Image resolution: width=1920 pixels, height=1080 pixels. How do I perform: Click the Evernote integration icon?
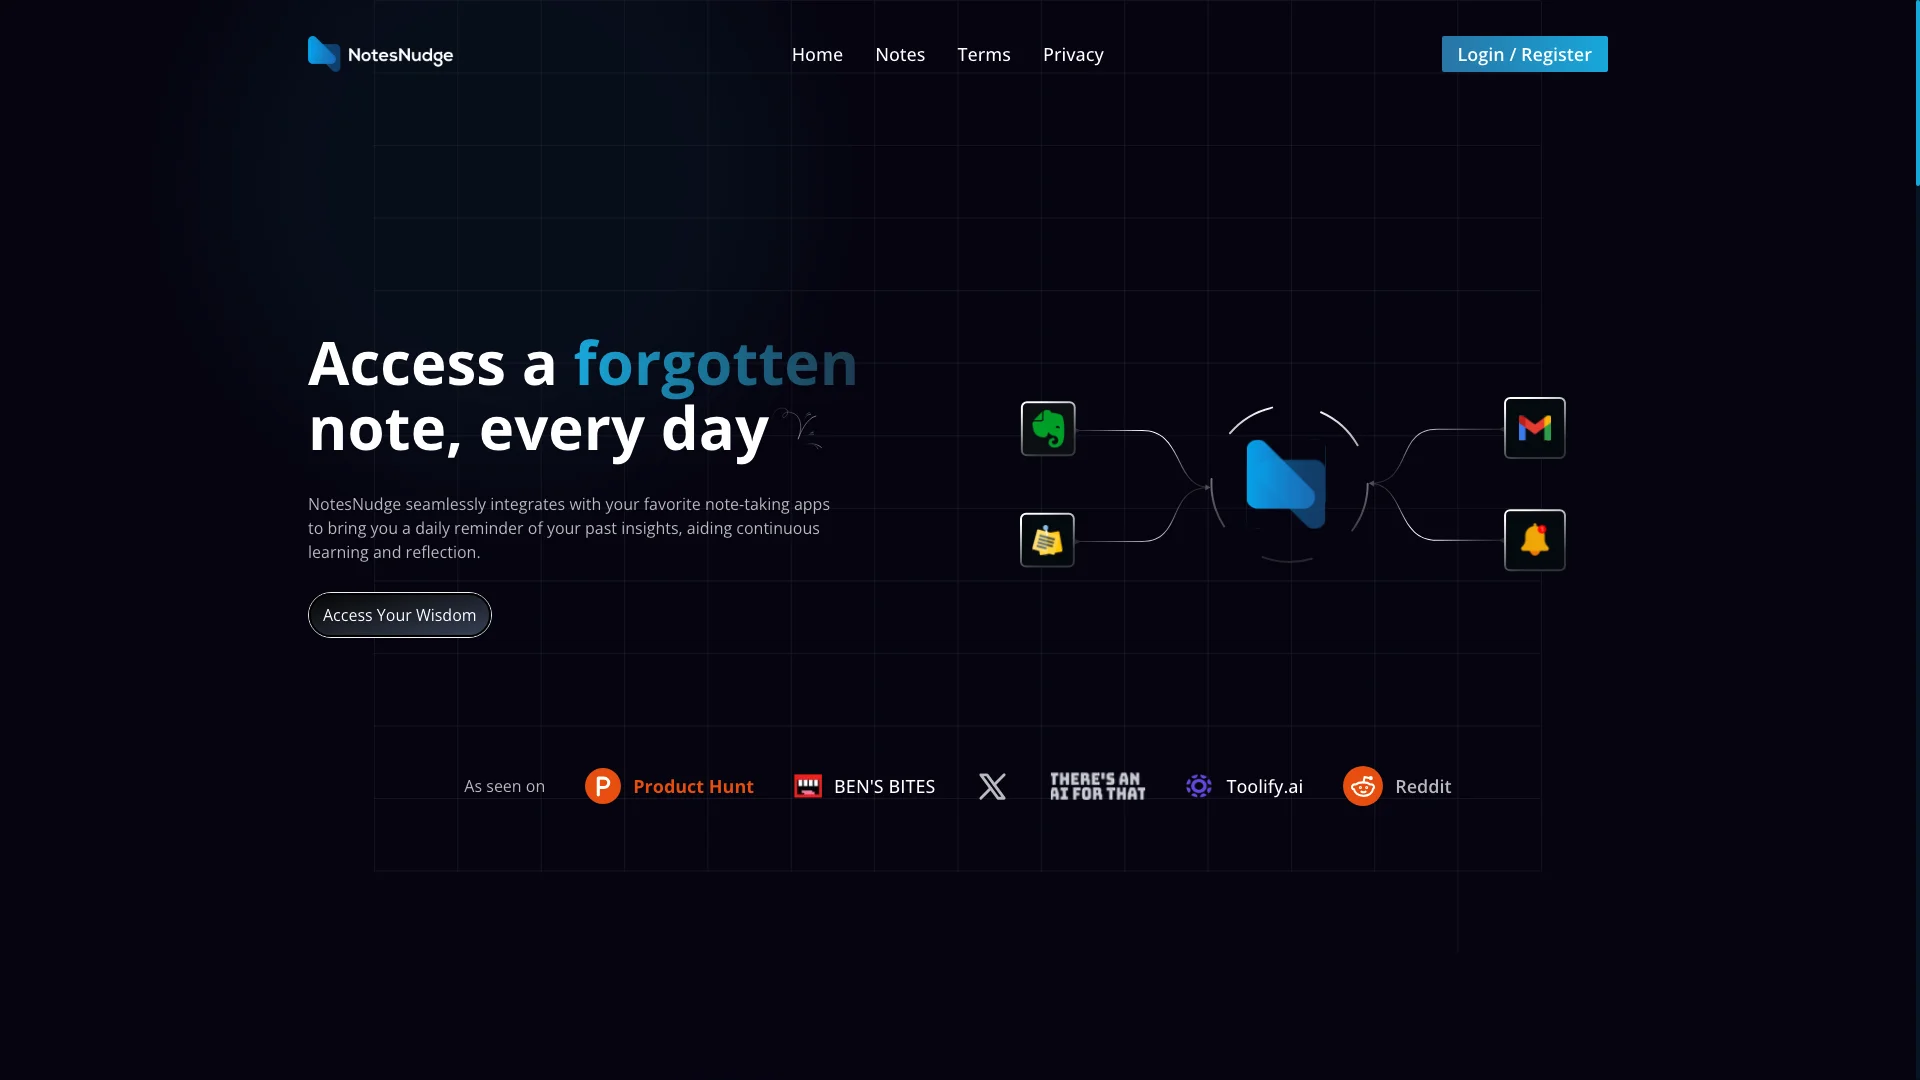[1047, 427]
